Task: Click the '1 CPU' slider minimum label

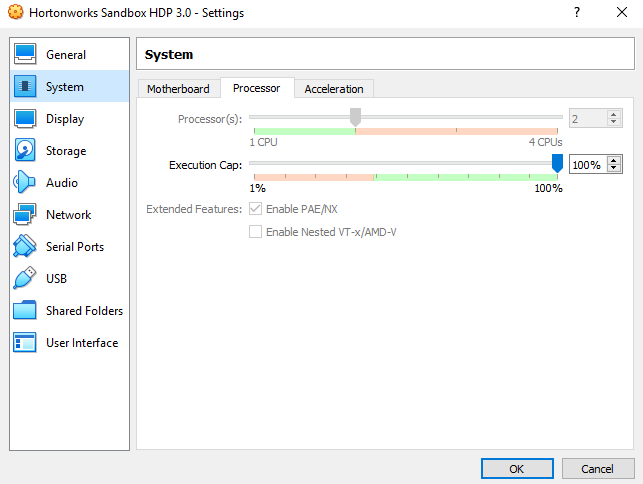Action: [x=263, y=142]
